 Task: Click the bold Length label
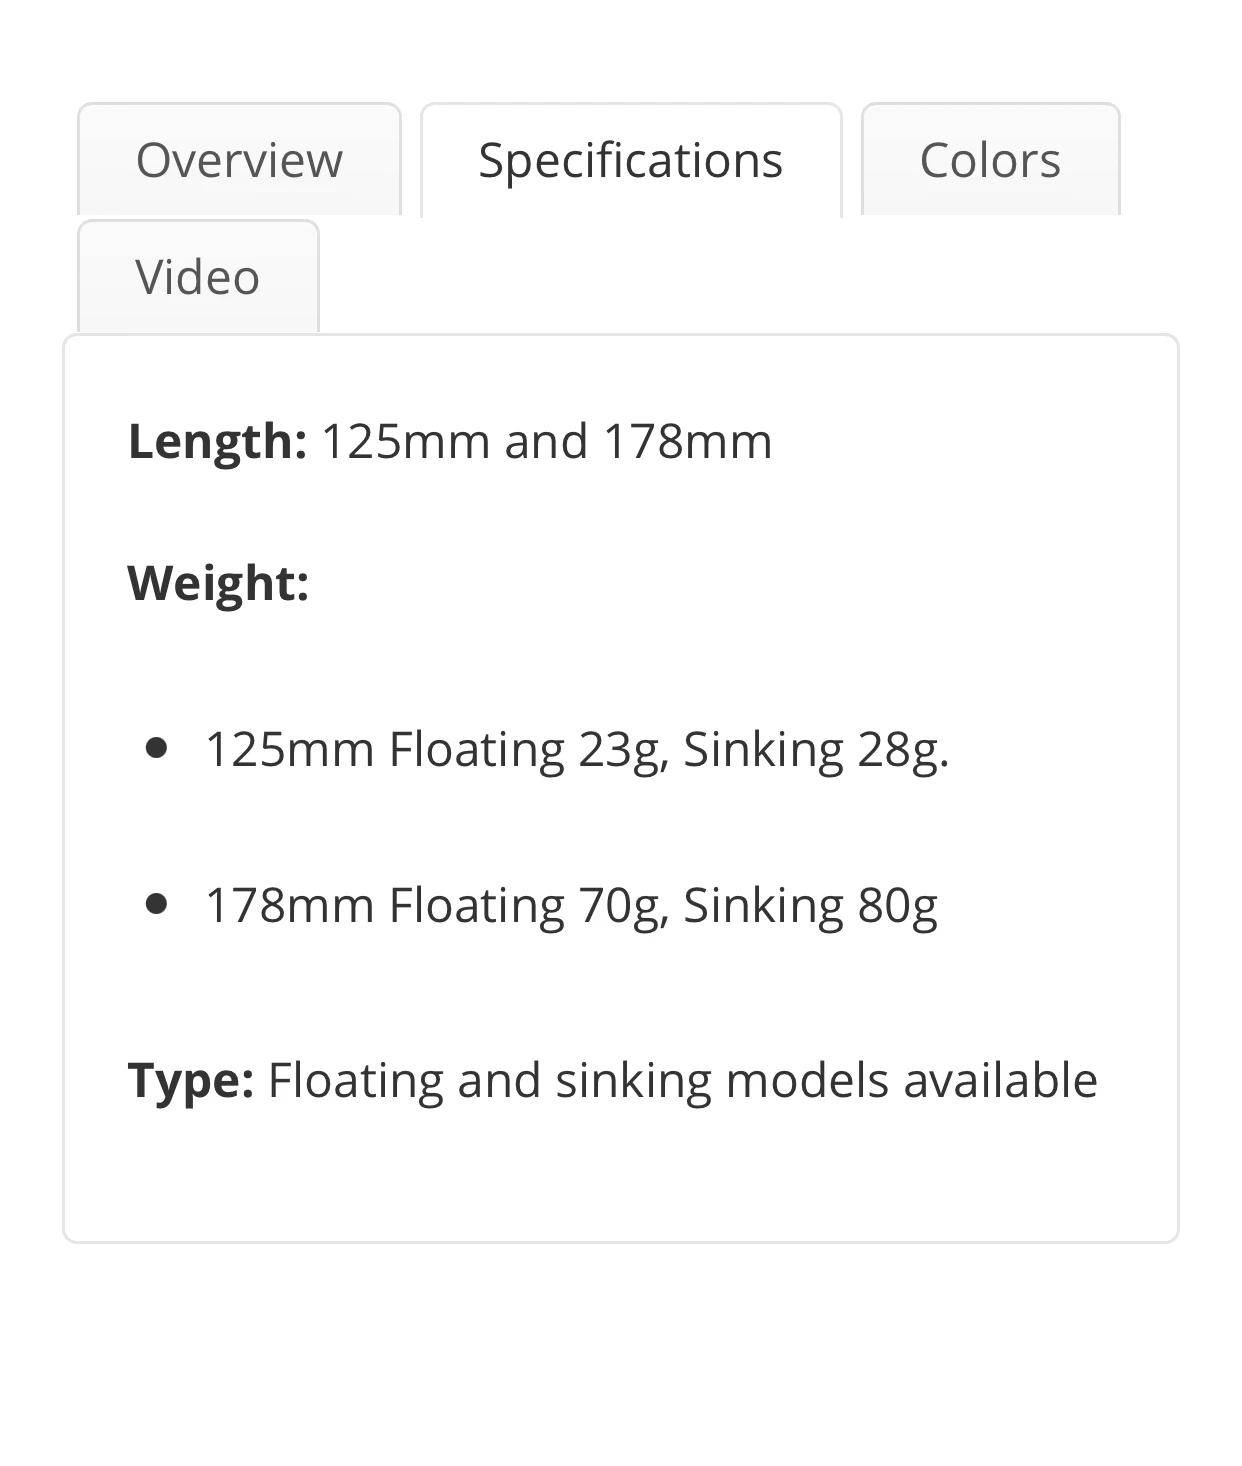pyautogui.click(x=217, y=441)
